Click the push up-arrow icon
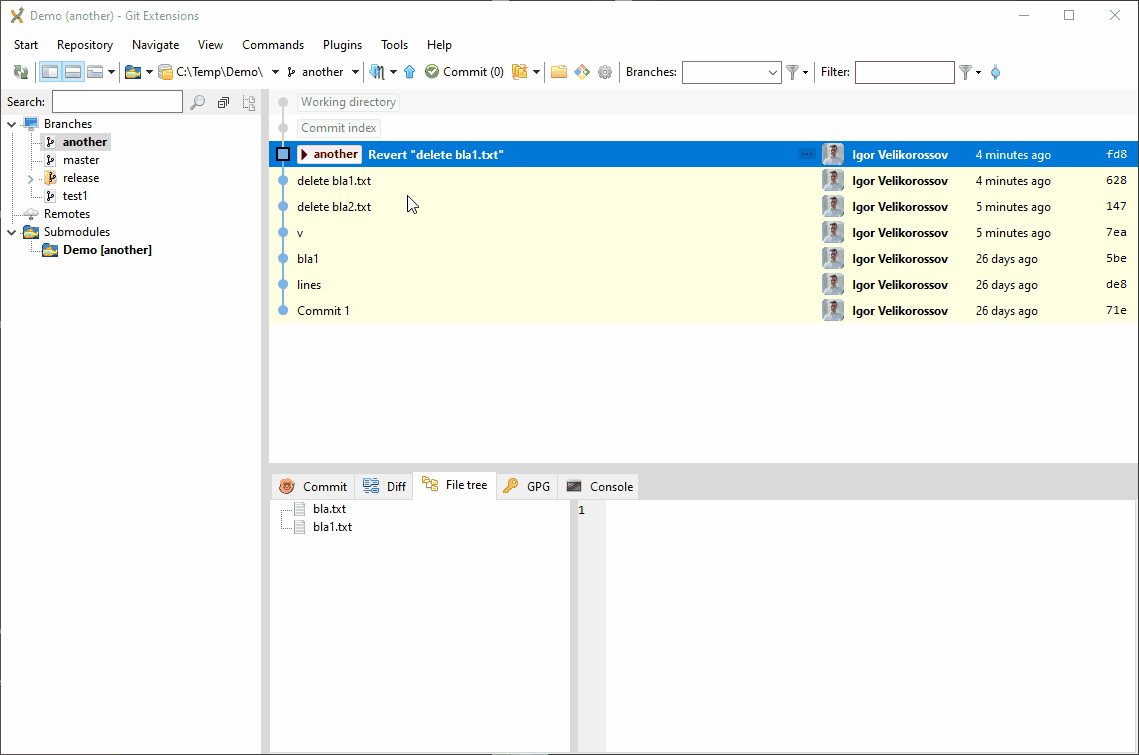The width and height of the screenshot is (1139, 755). 410,72
